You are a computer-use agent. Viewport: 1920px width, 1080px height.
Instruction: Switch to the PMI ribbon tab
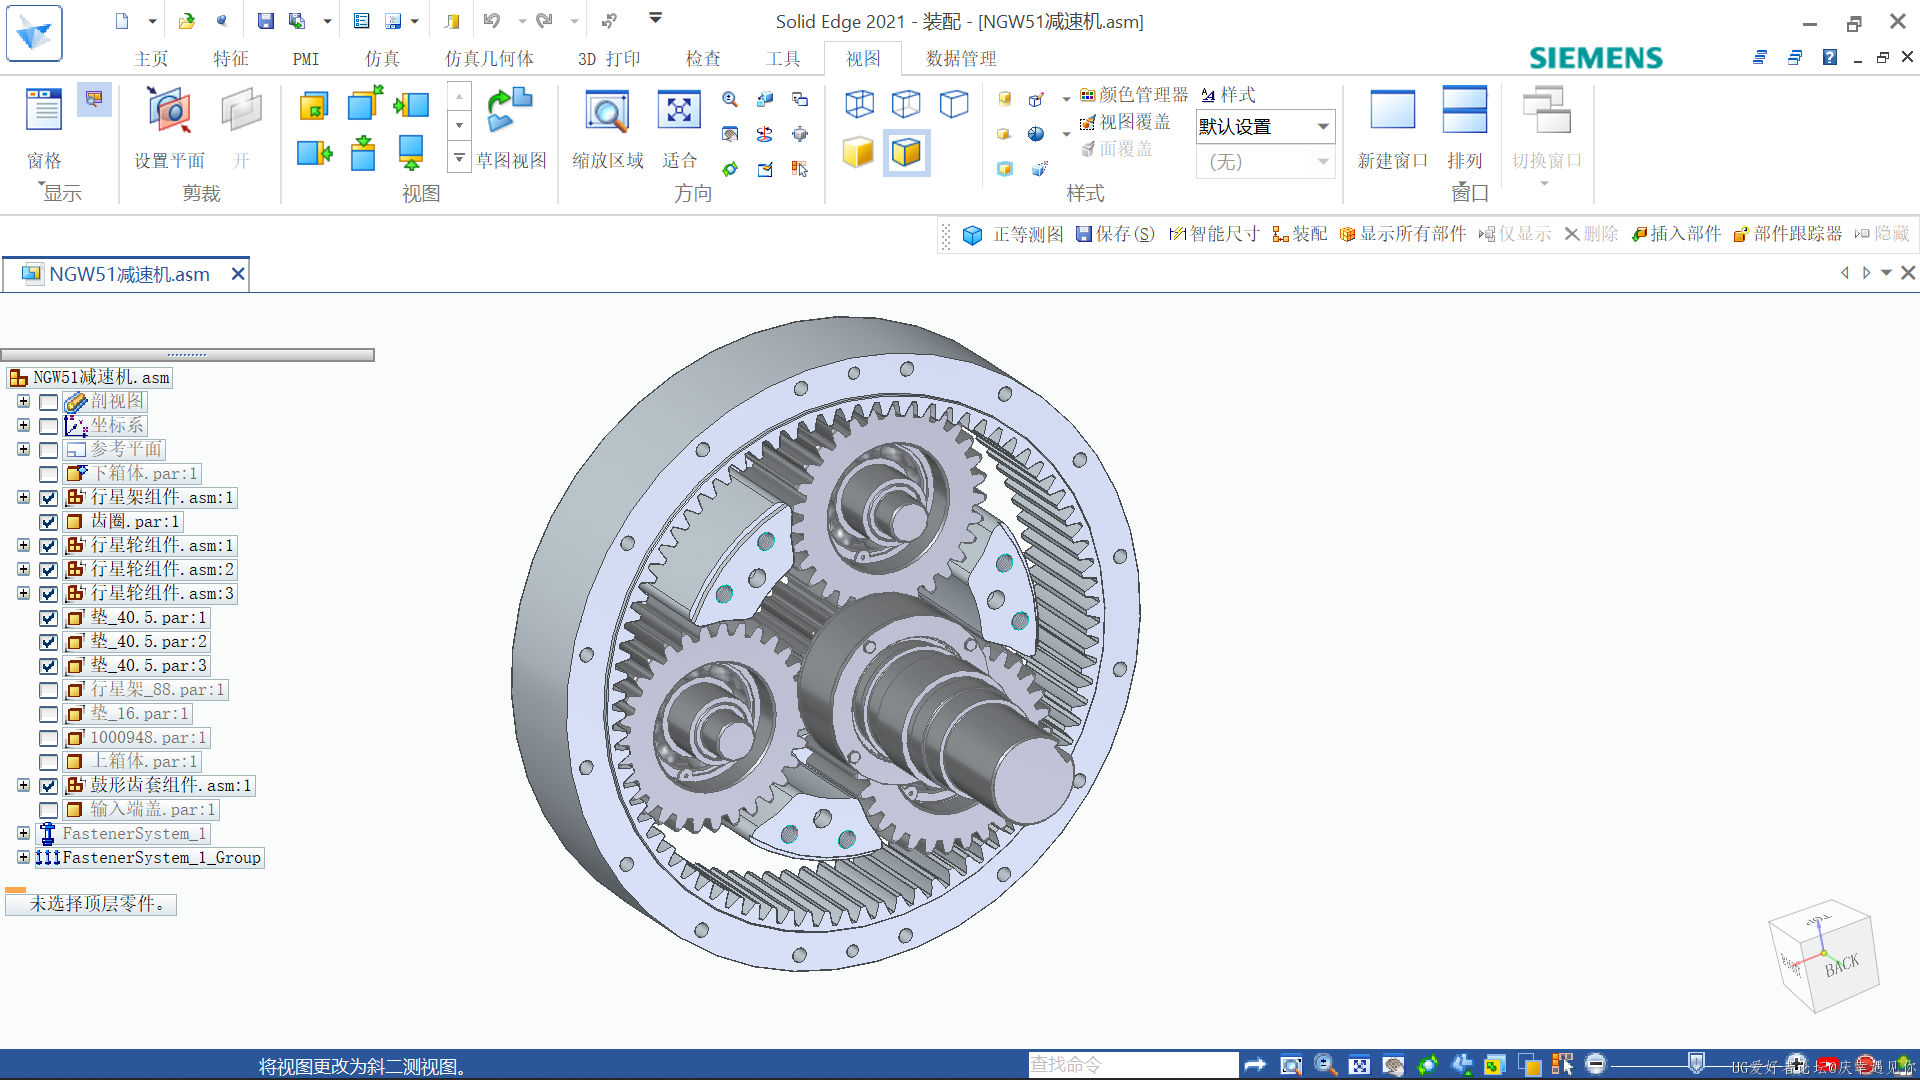point(306,58)
